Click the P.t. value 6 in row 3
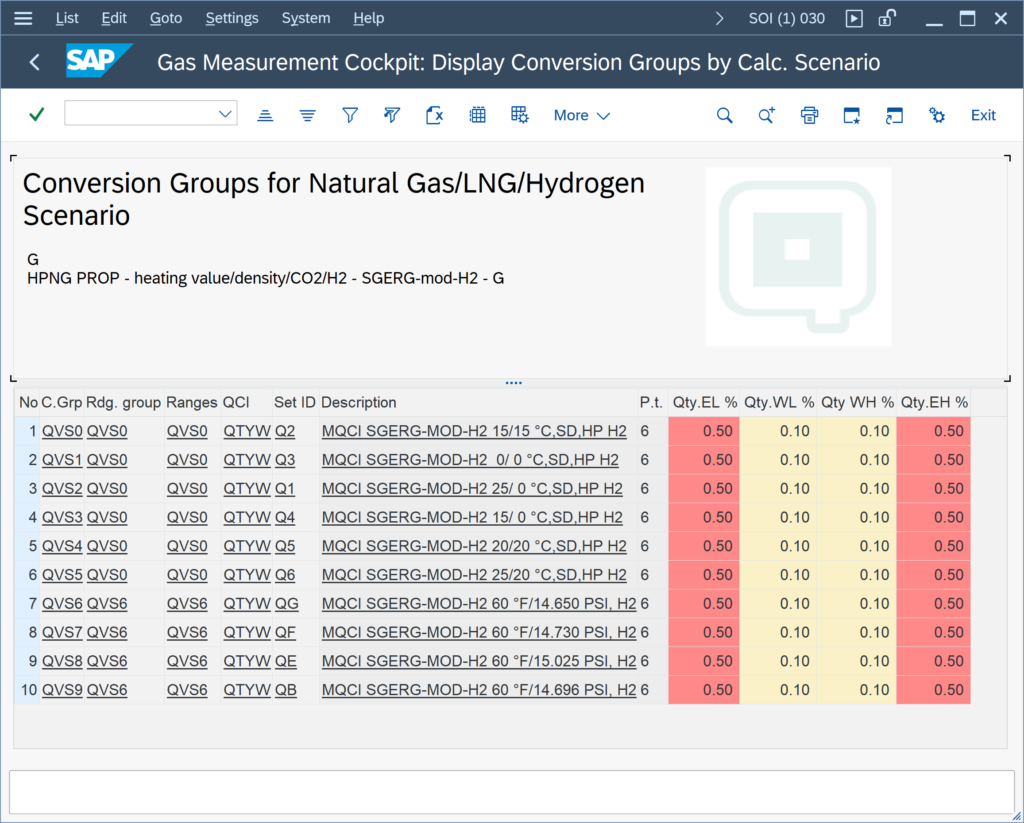1024x823 pixels. click(645, 489)
